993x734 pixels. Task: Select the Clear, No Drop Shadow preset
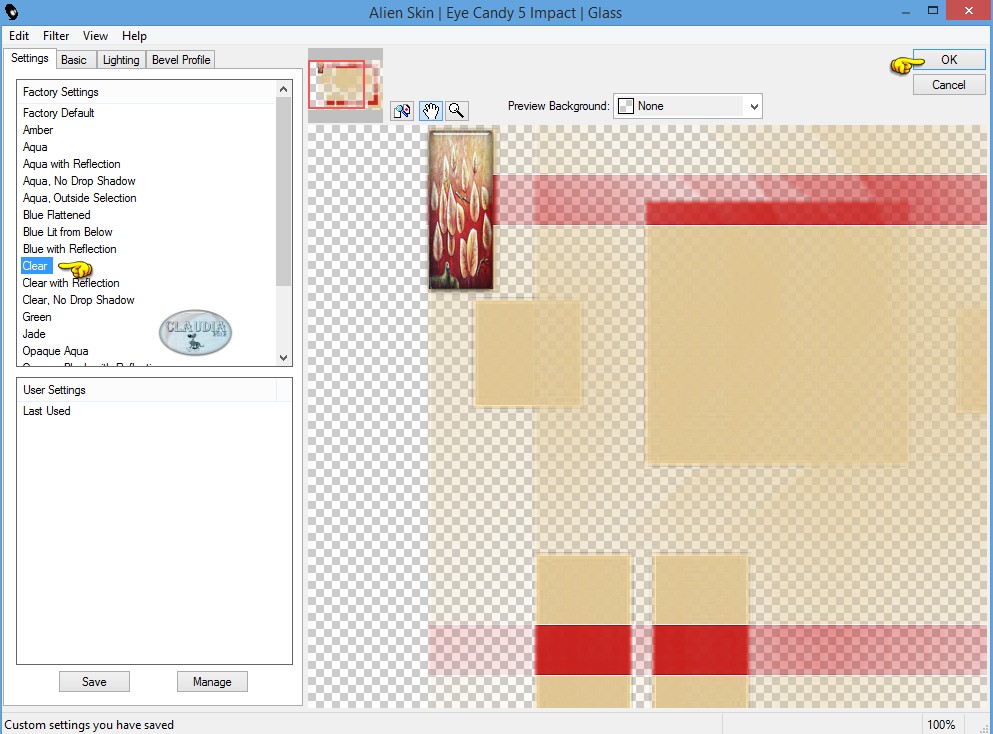pos(79,300)
